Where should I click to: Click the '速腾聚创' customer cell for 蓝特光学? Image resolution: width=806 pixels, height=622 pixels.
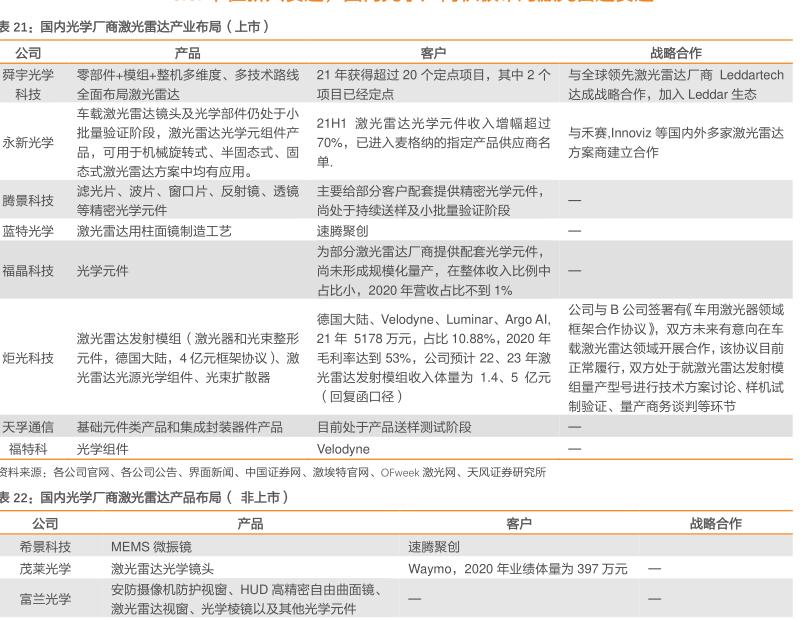pyautogui.click(x=342, y=231)
